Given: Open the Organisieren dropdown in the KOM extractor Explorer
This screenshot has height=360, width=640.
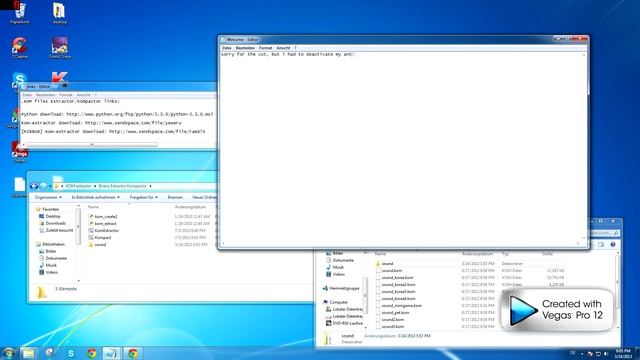Looking at the screenshot, I should [48, 198].
